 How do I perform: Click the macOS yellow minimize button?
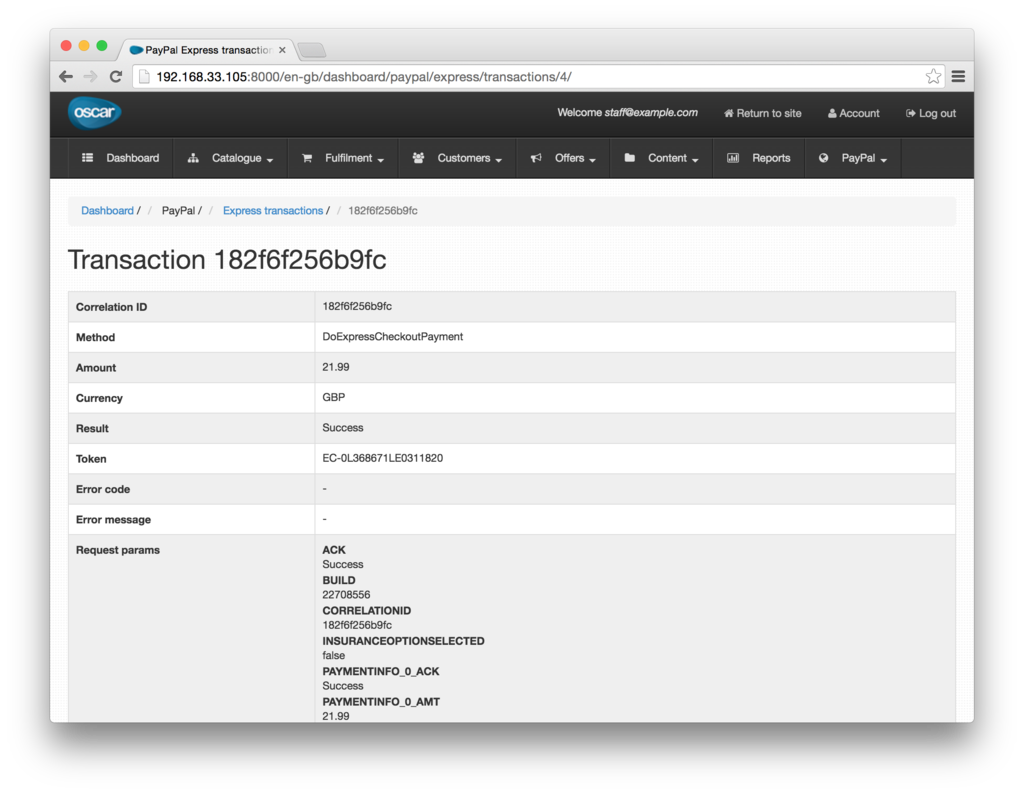pos(84,46)
